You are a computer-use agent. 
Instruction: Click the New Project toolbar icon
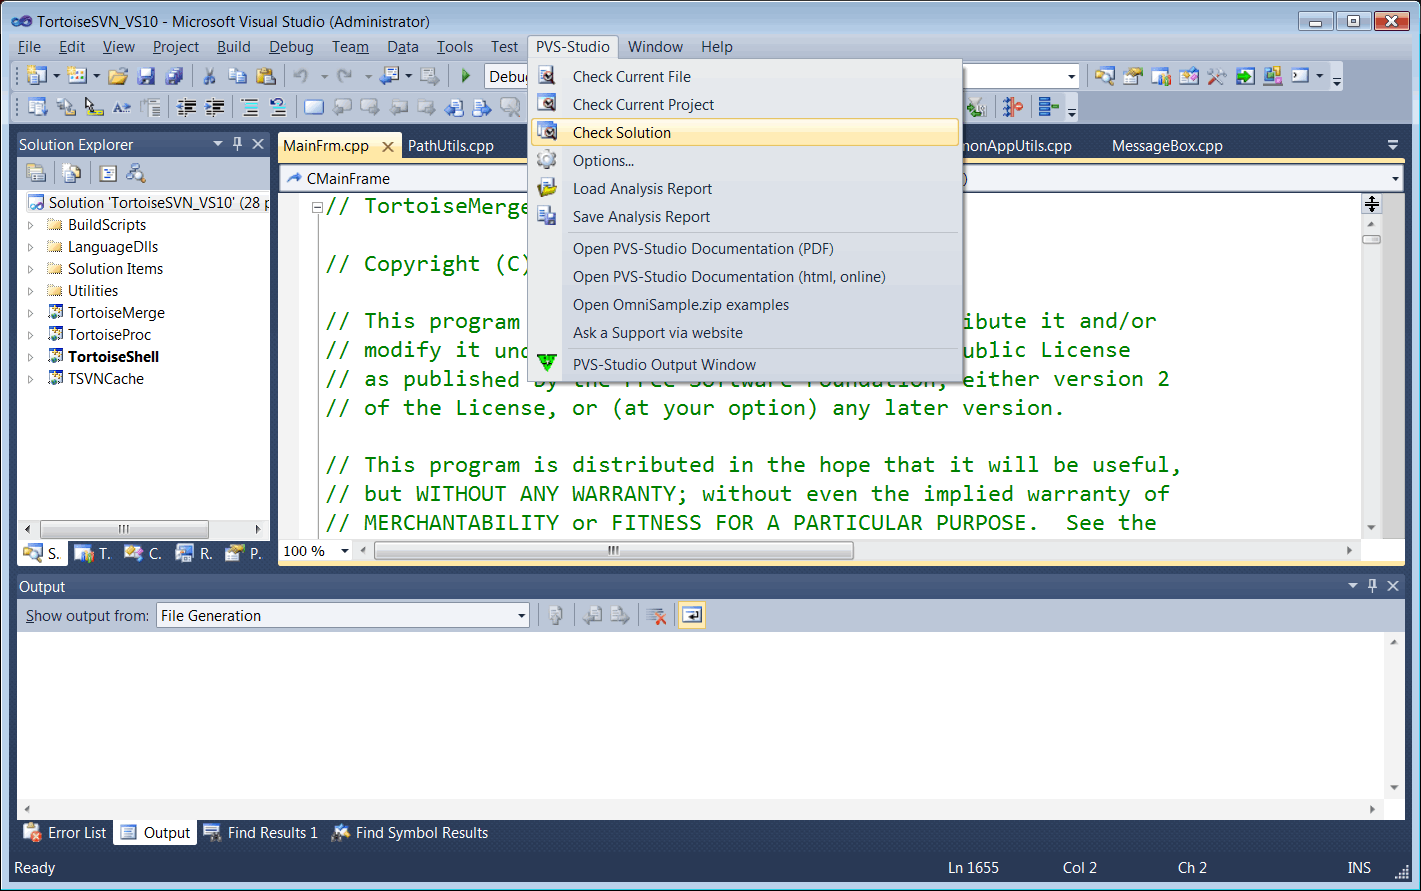pyautogui.click(x=37, y=76)
